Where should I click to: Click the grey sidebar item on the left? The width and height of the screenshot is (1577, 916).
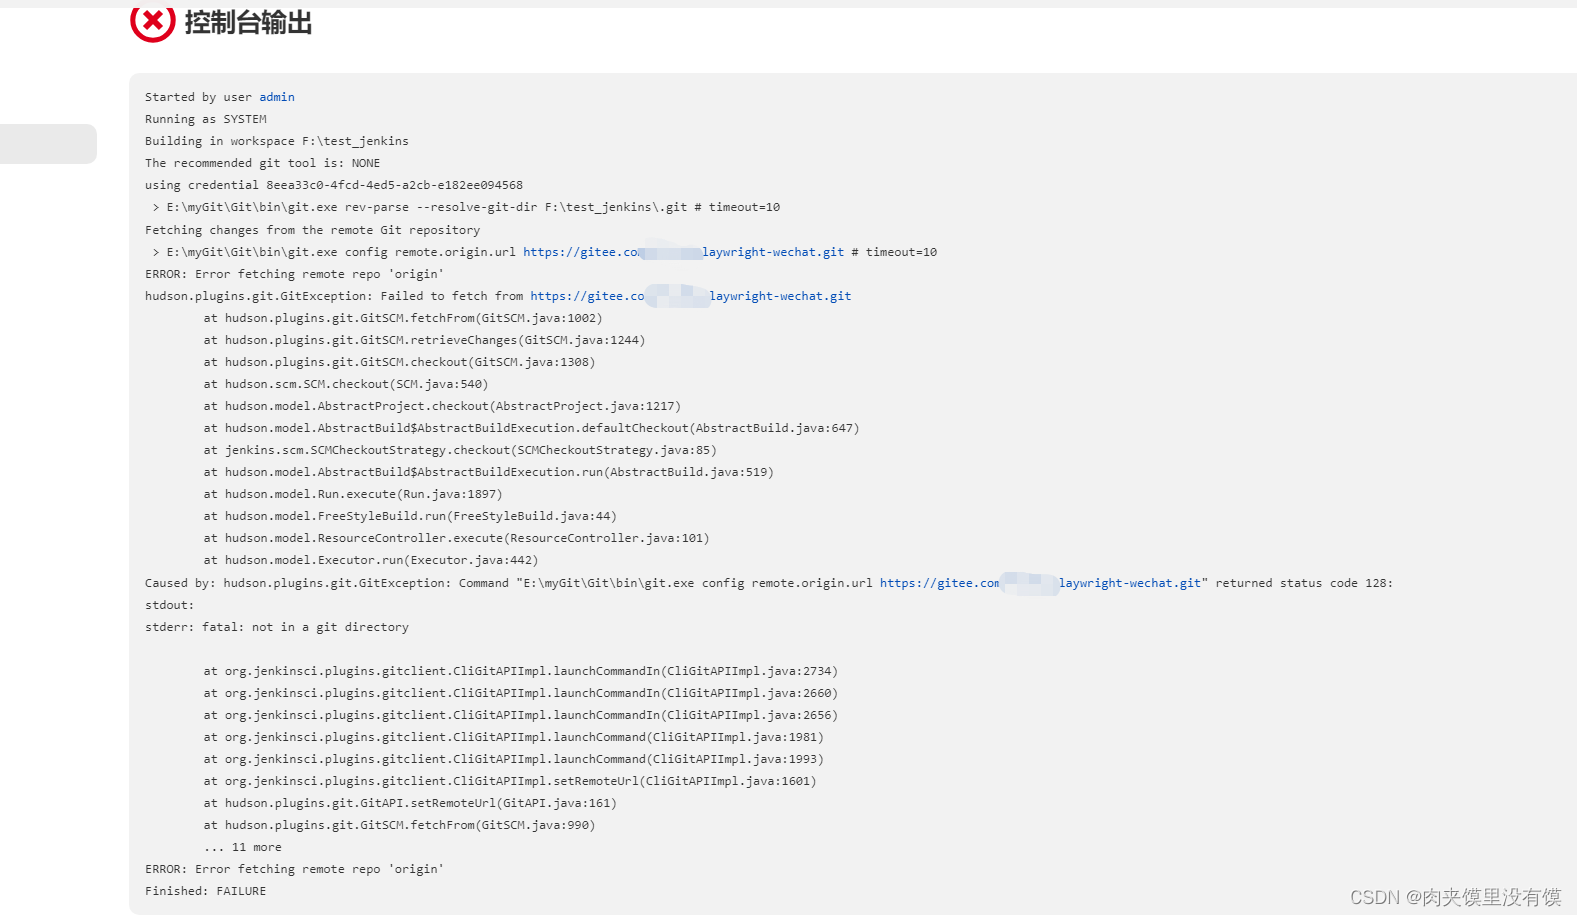click(x=48, y=144)
